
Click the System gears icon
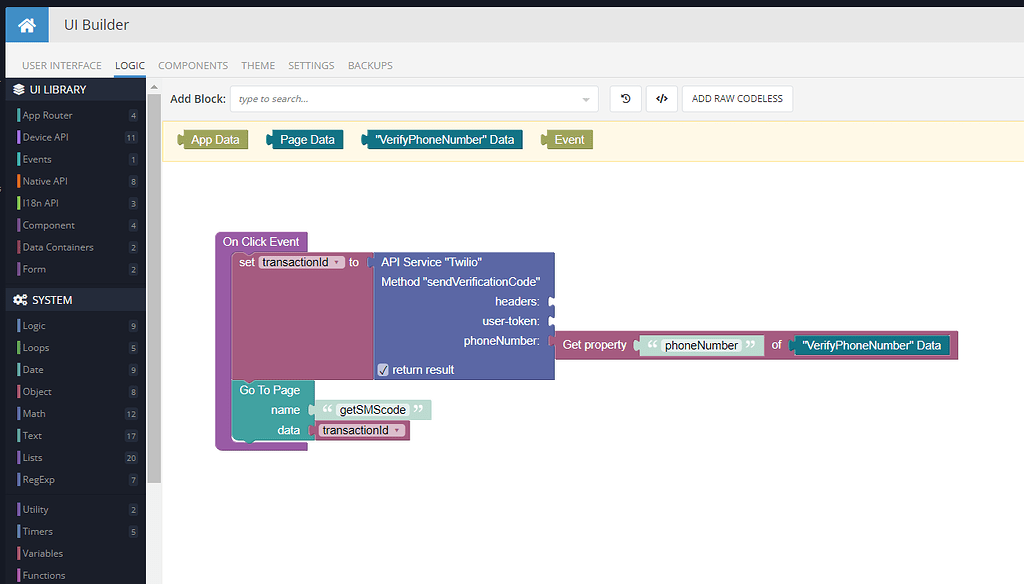20,300
